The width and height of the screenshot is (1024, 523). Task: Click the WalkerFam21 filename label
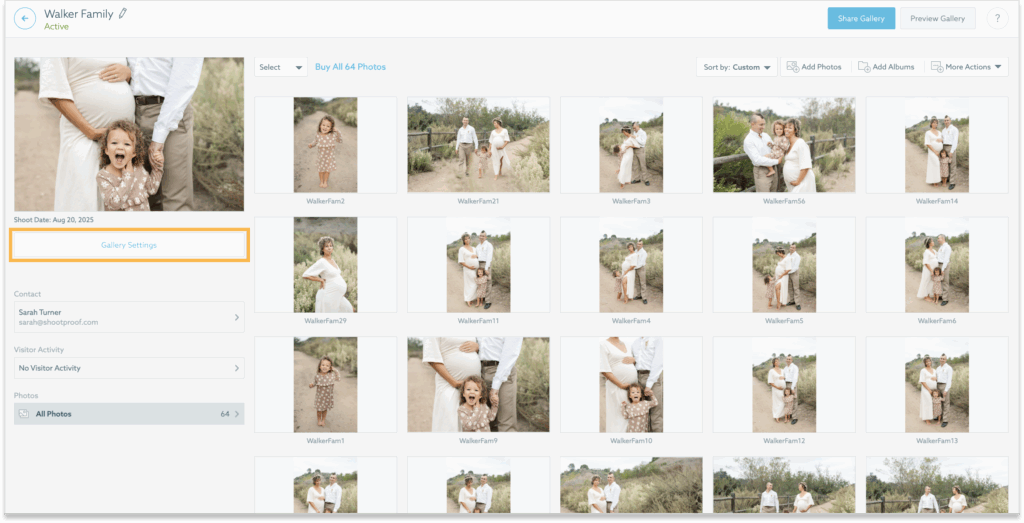[478, 201]
